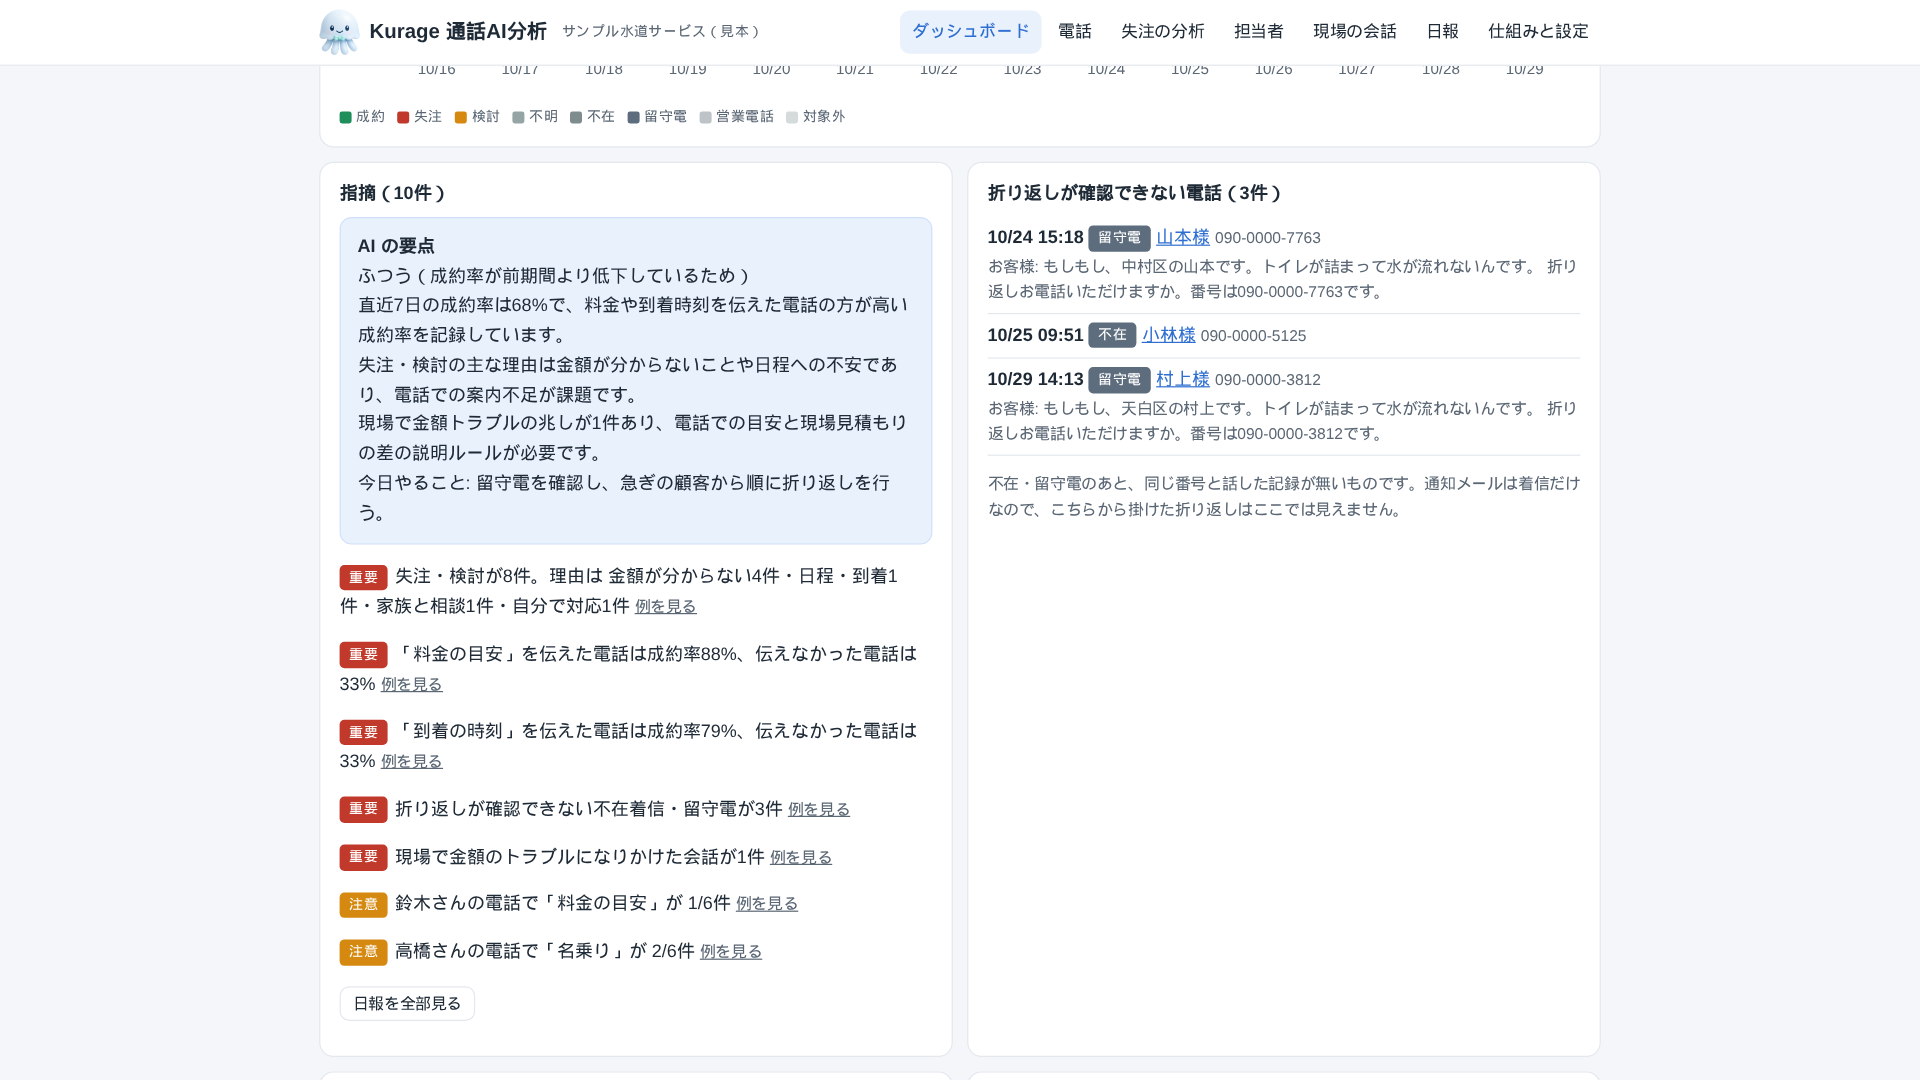The height and width of the screenshot is (1080, 1920).
Task: Click the 重要 badge on 失注・検討が8件 row
Action: coord(363,578)
